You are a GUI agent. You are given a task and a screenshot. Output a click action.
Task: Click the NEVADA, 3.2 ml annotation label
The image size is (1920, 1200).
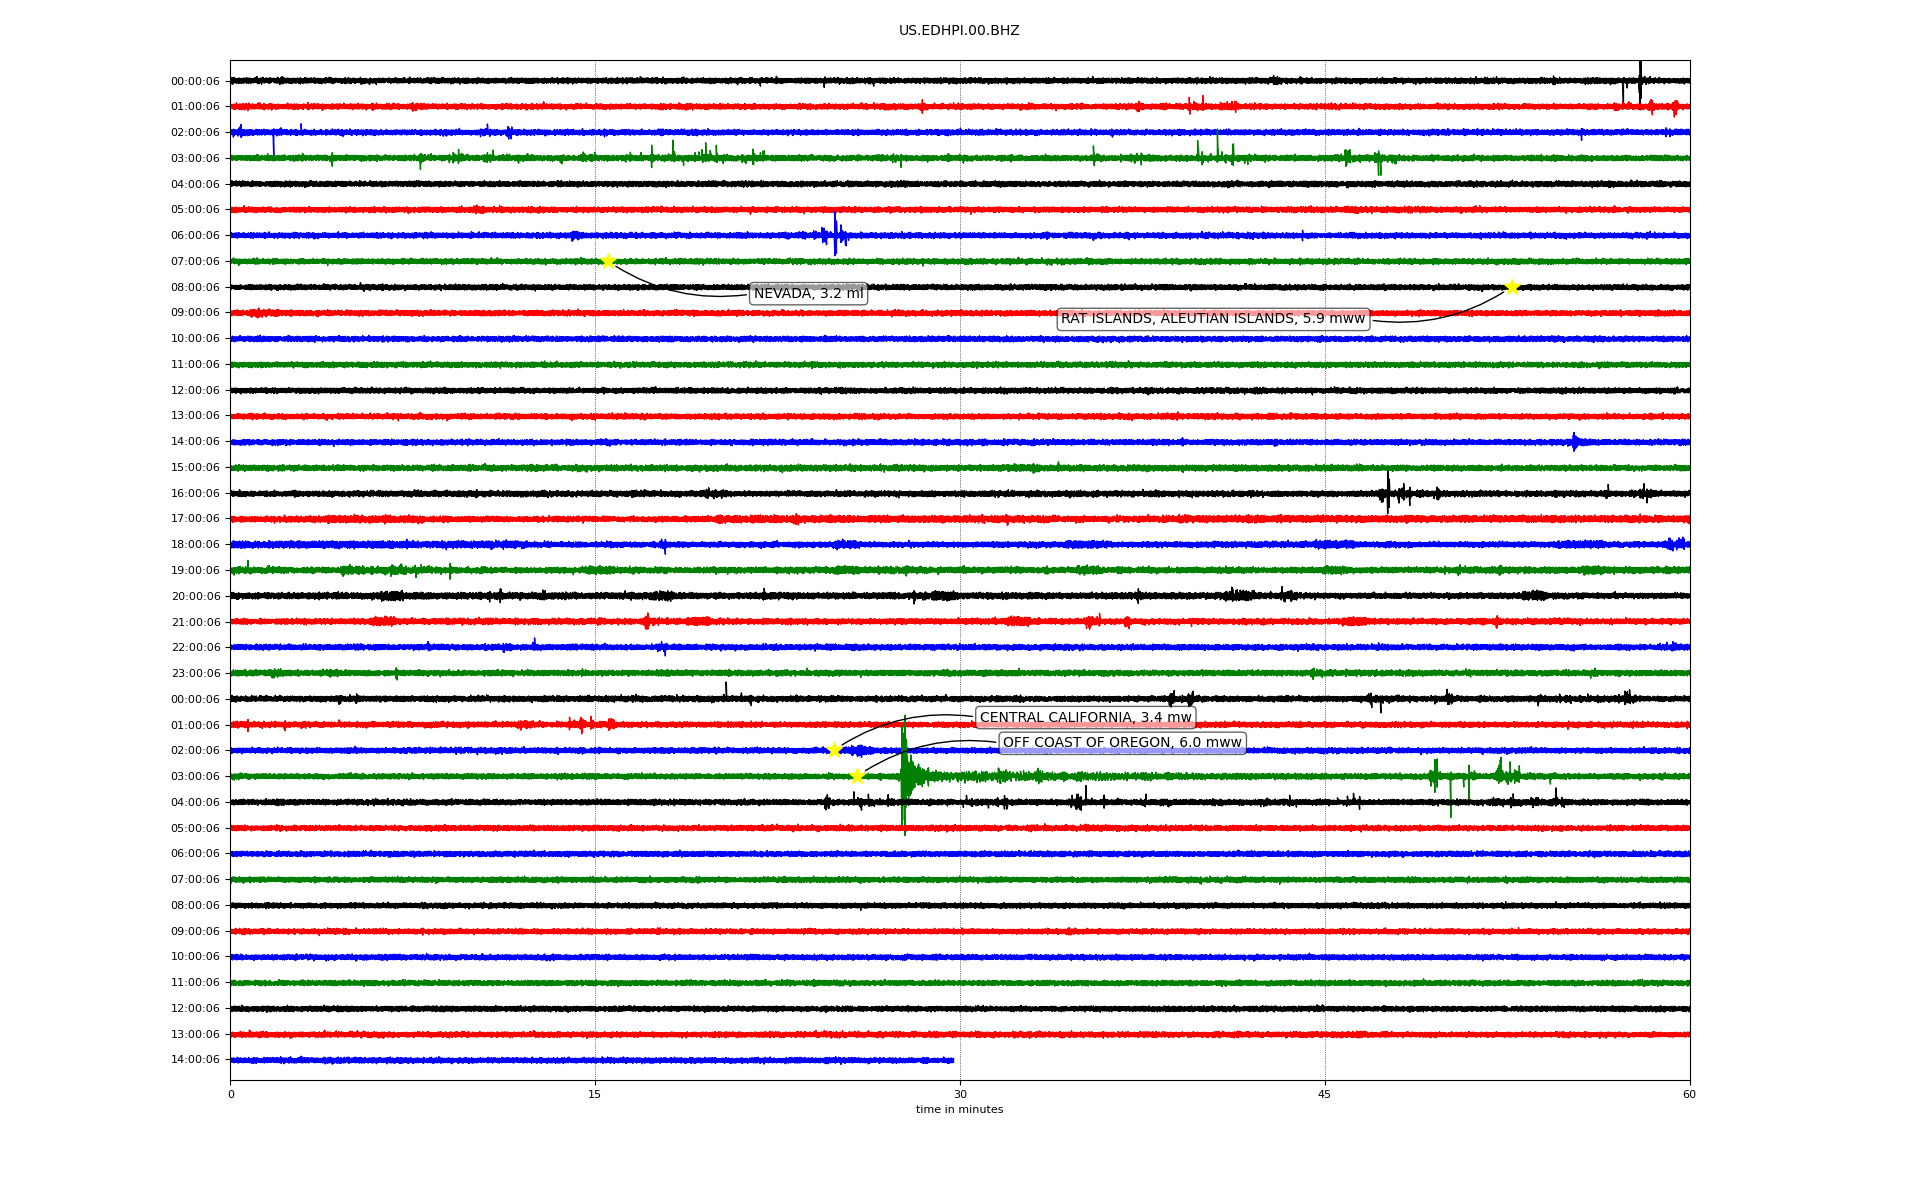point(808,294)
